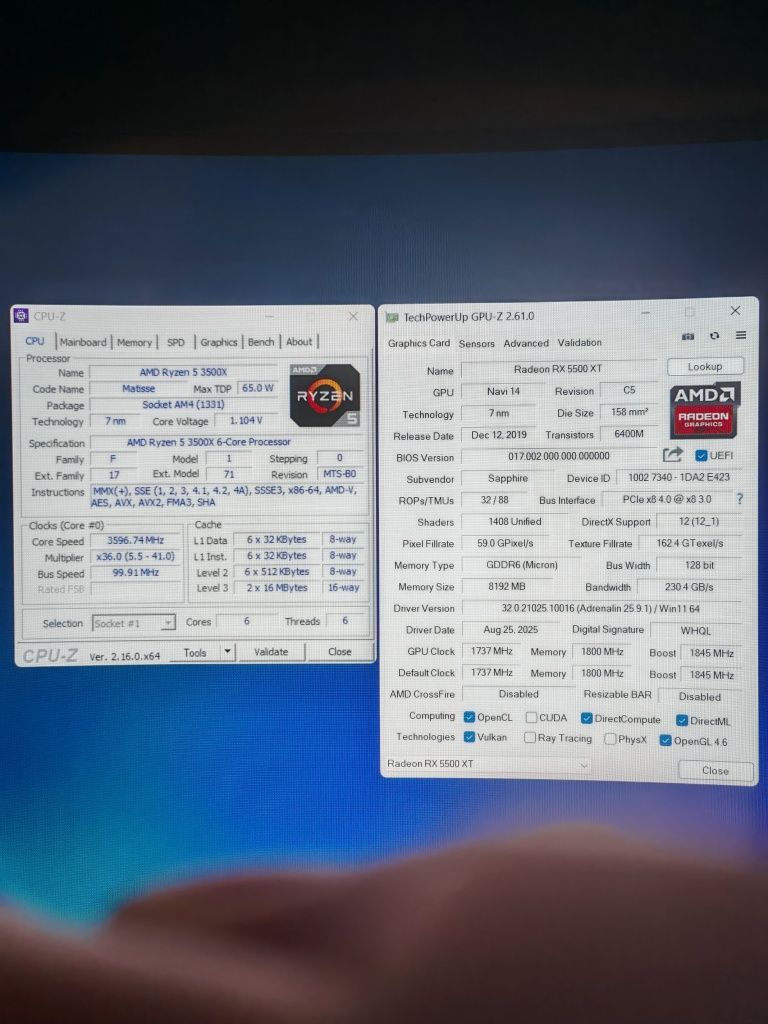768x1024 pixels.
Task: Click the Multiplier value x36.0
Action: coord(136,556)
